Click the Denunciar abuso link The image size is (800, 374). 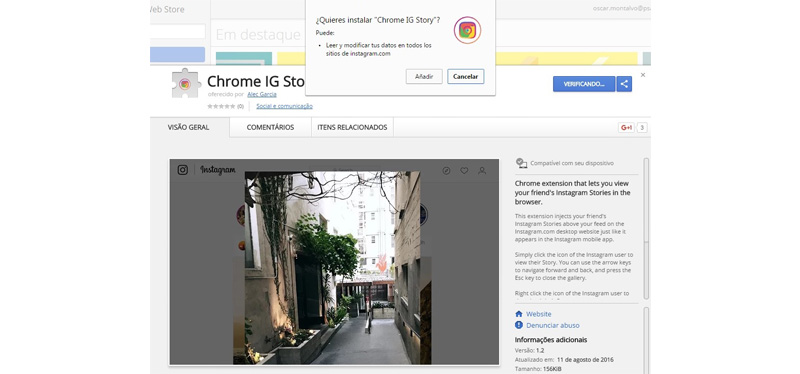553,325
